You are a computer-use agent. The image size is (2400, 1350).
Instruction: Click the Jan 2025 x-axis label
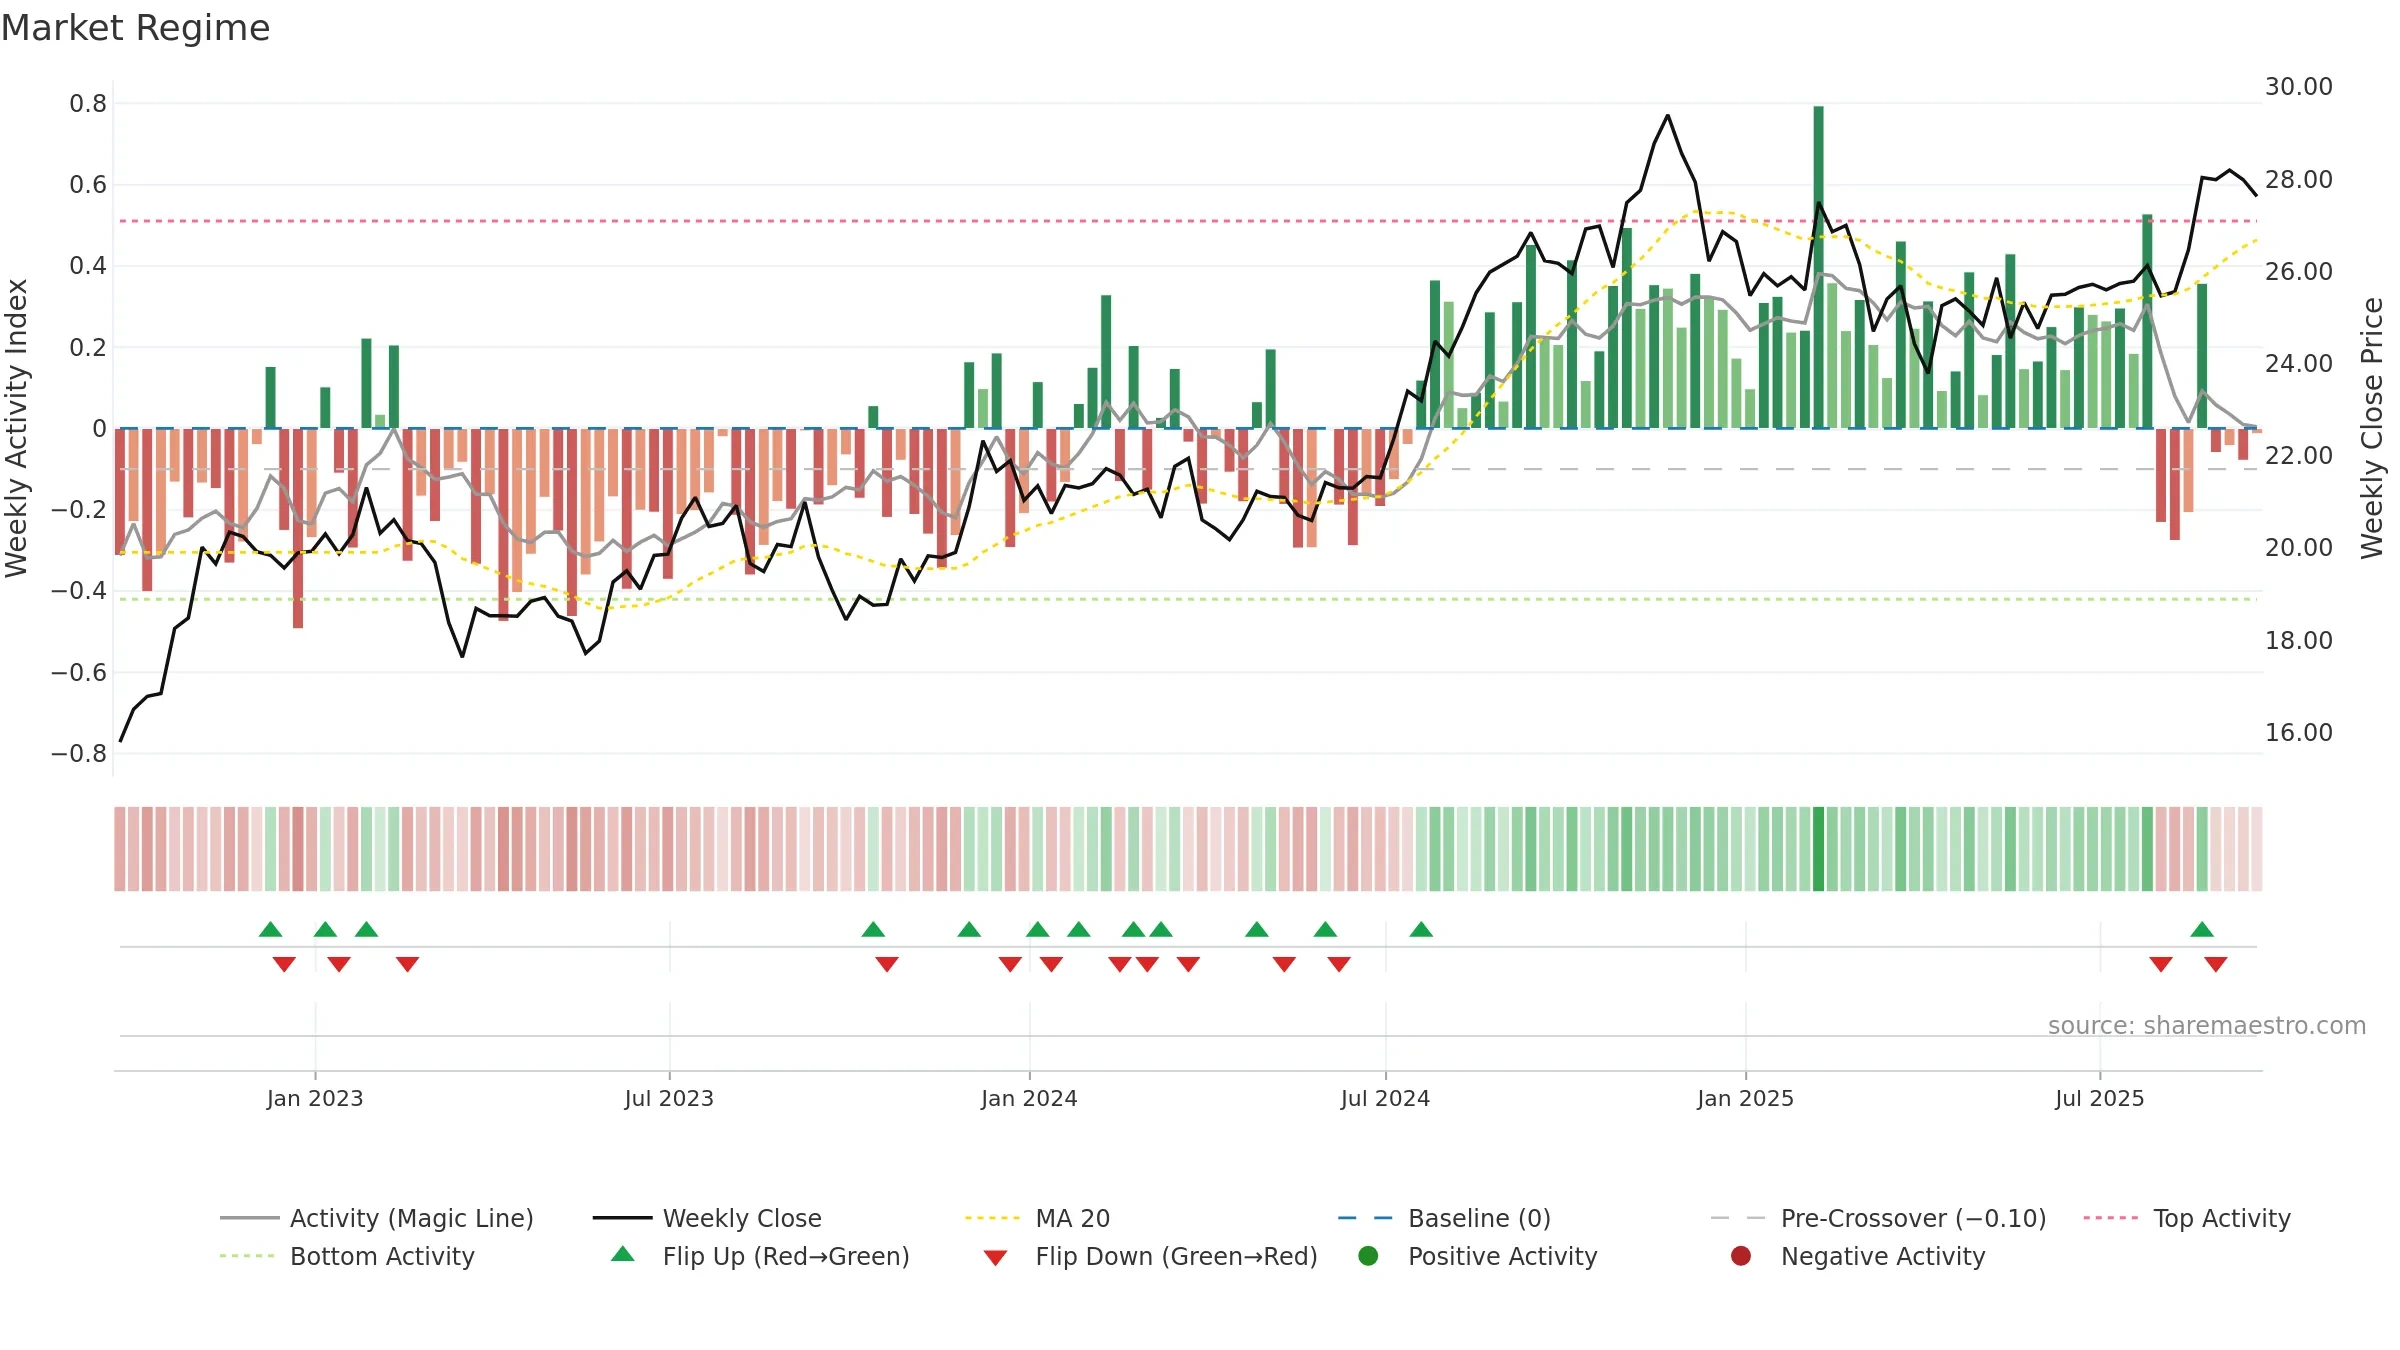(x=1745, y=1098)
